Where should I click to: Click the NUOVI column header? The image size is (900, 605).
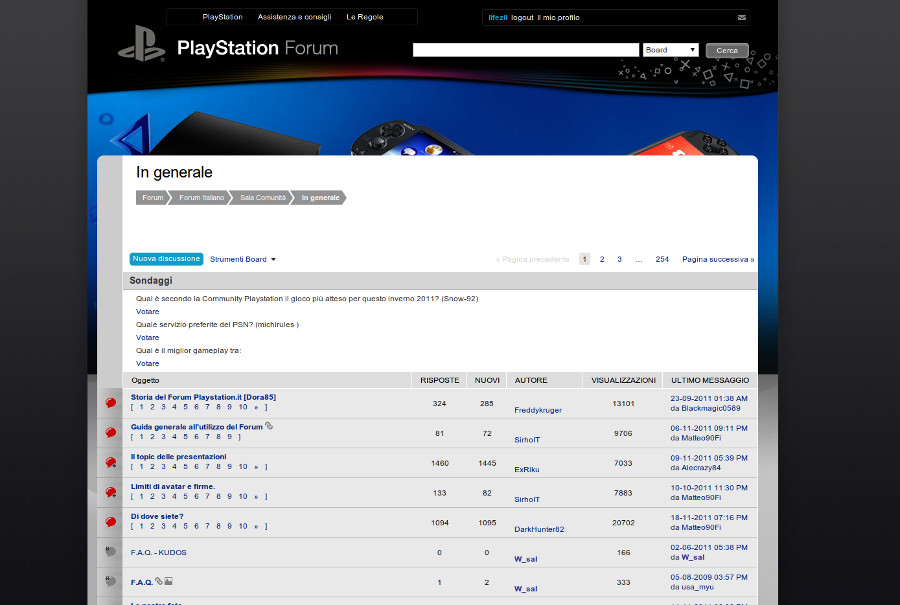tap(487, 381)
